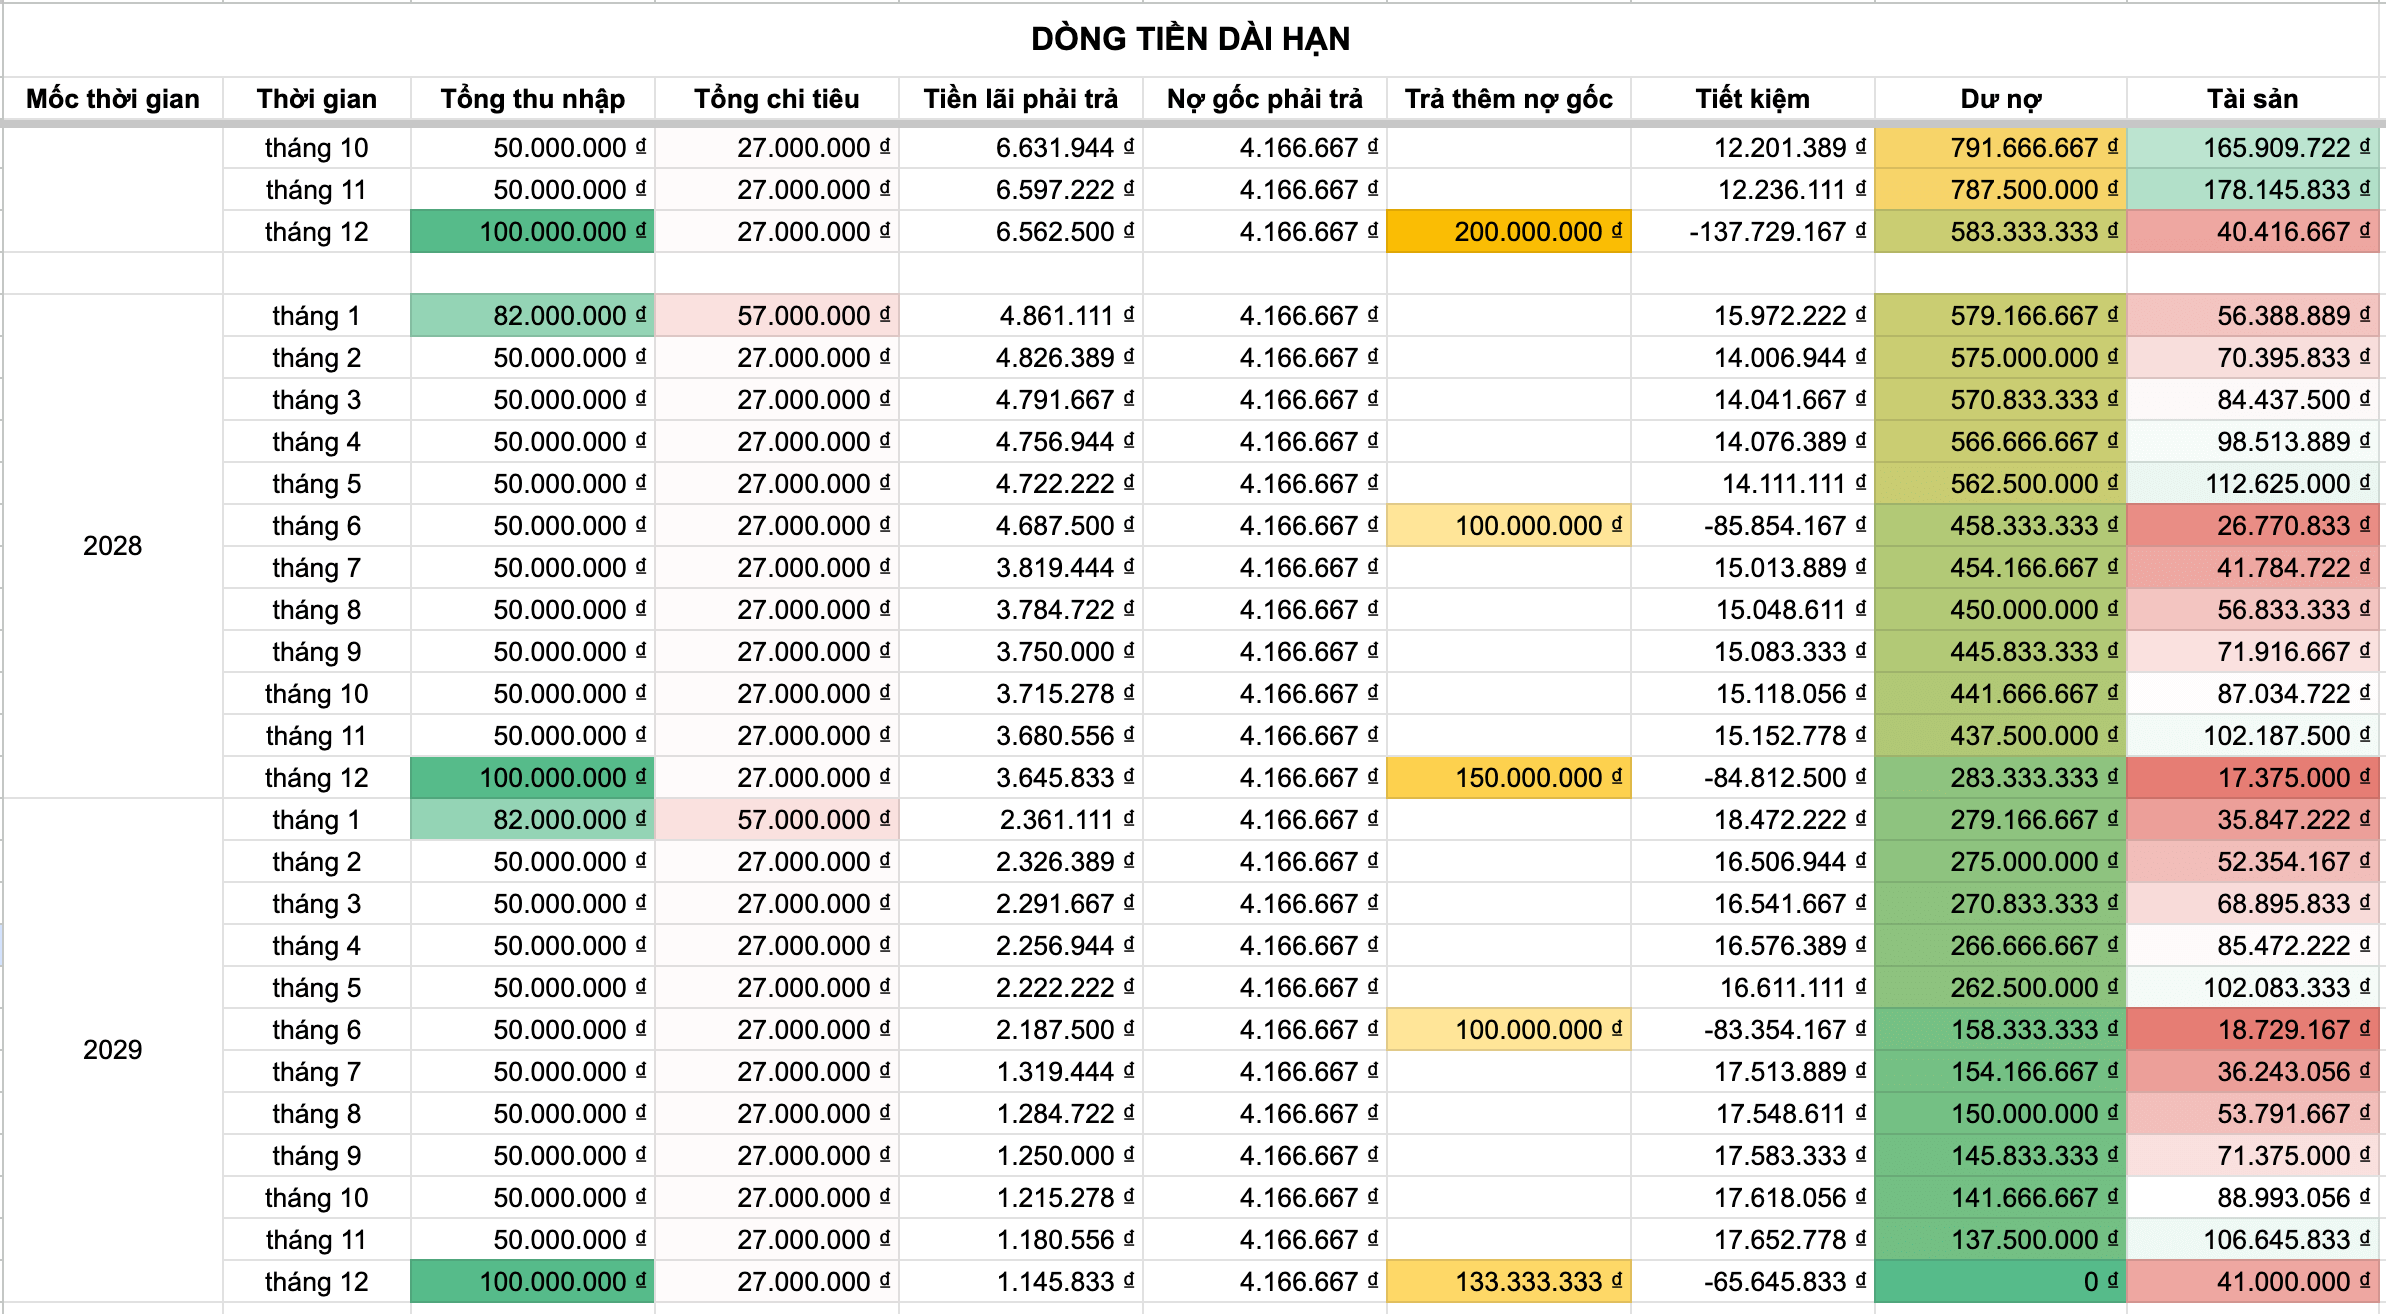This screenshot has width=2386, height=1314.
Task: Click the Thời gian column header
Action: coord(317,99)
